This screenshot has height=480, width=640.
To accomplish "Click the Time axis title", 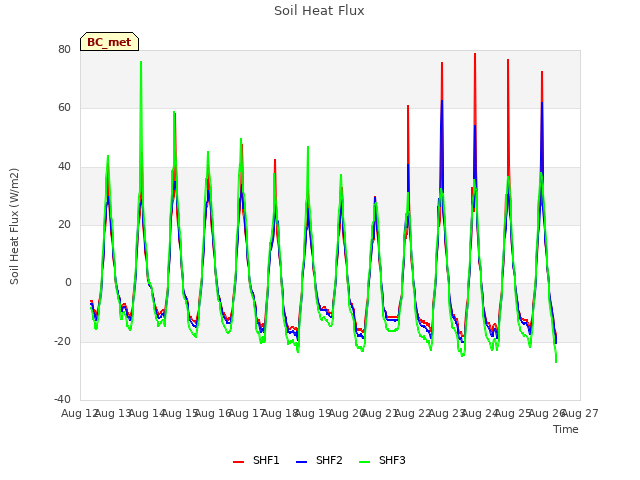I will [x=566, y=429].
